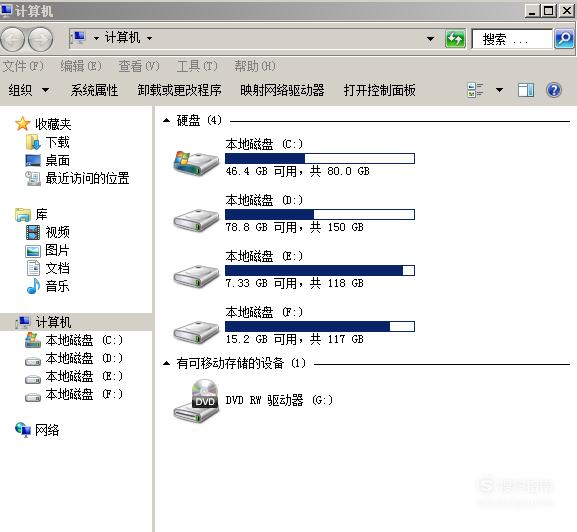
Task: Click the magnifier search button
Action: coord(564,39)
